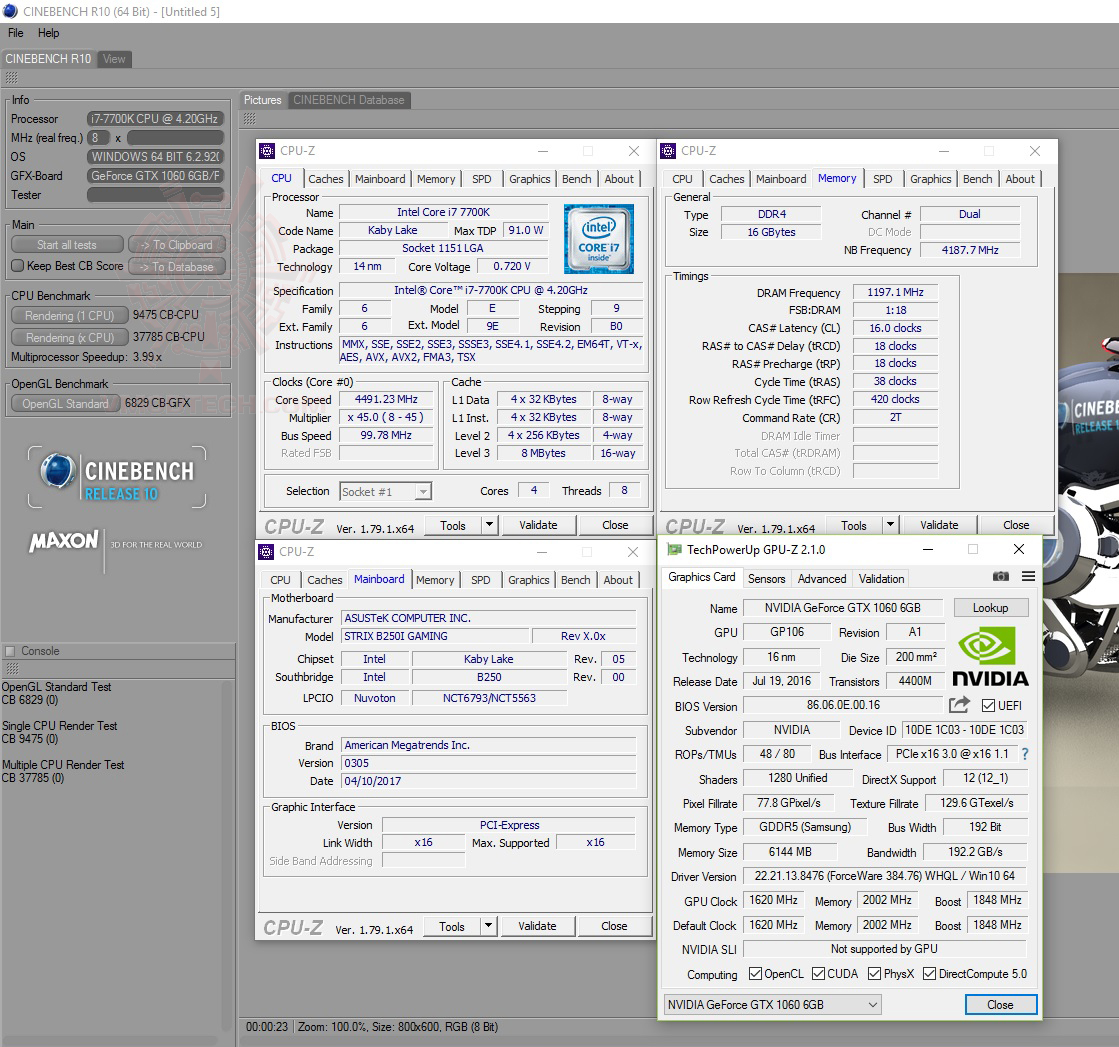This screenshot has width=1119, height=1047.
Task: Toggle the UEFI checkbox in GPU-Z
Action: pyautogui.click(x=986, y=705)
